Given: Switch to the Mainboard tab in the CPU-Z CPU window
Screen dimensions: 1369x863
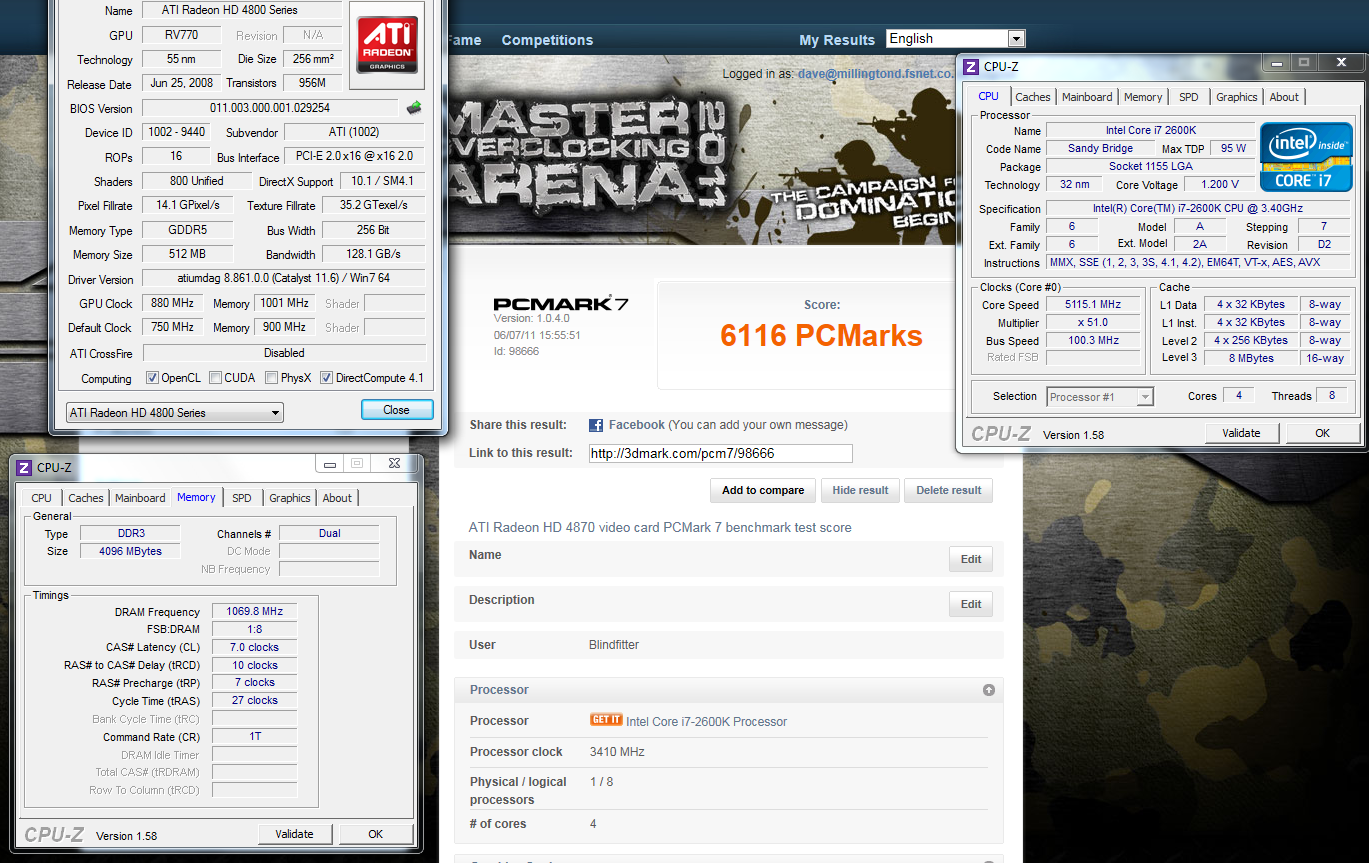Looking at the screenshot, I should (1087, 97).
